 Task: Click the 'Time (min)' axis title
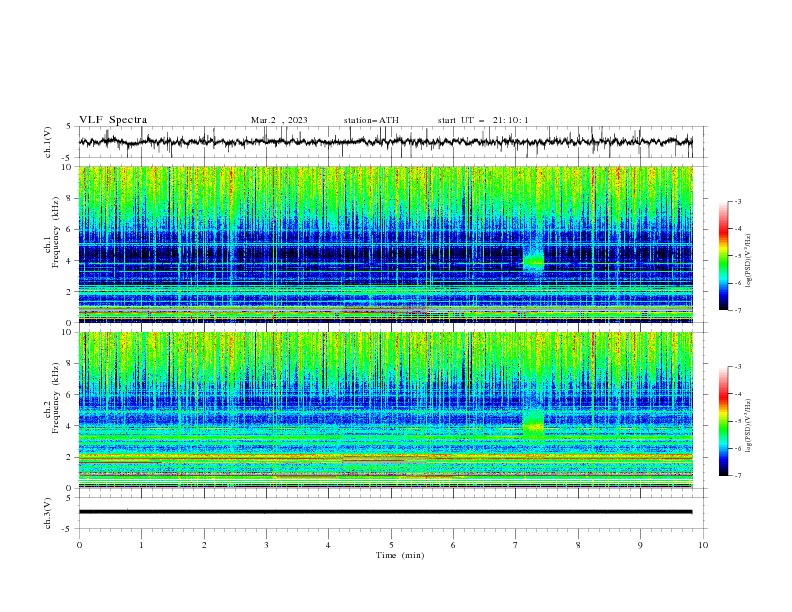pos(400,555)
